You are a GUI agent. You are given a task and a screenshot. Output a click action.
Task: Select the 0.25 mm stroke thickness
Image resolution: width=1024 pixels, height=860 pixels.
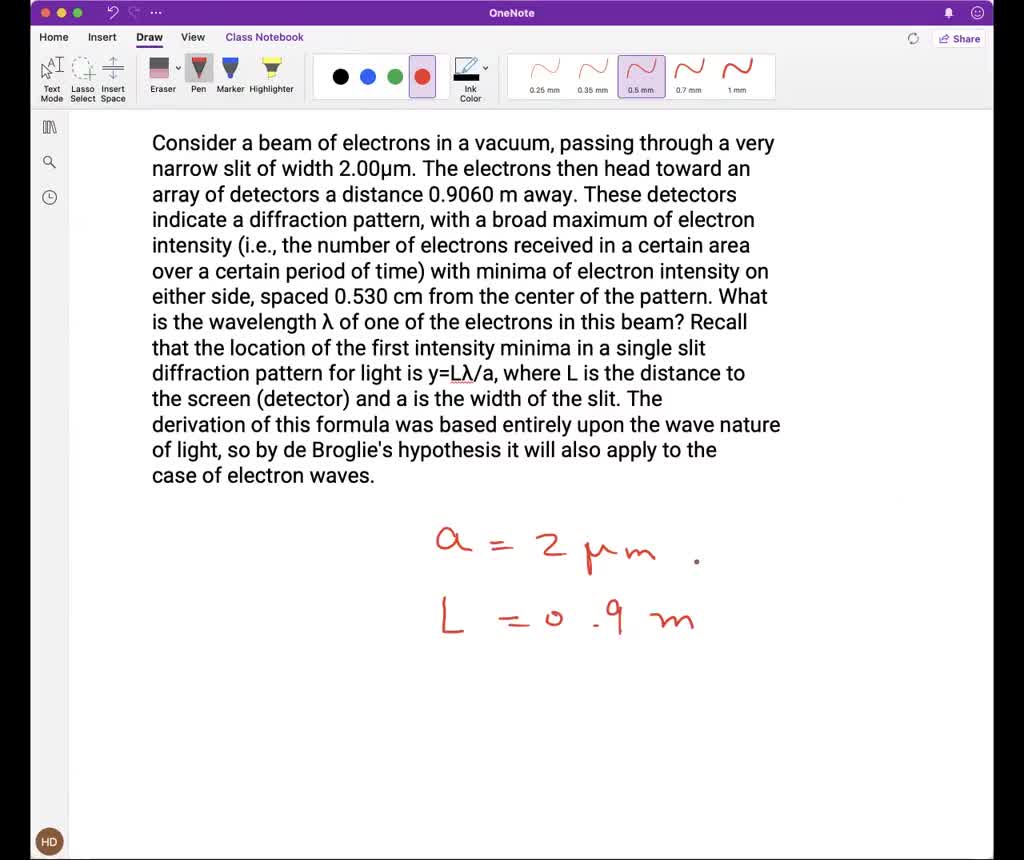pyautogui.click(x=545, y=75)
